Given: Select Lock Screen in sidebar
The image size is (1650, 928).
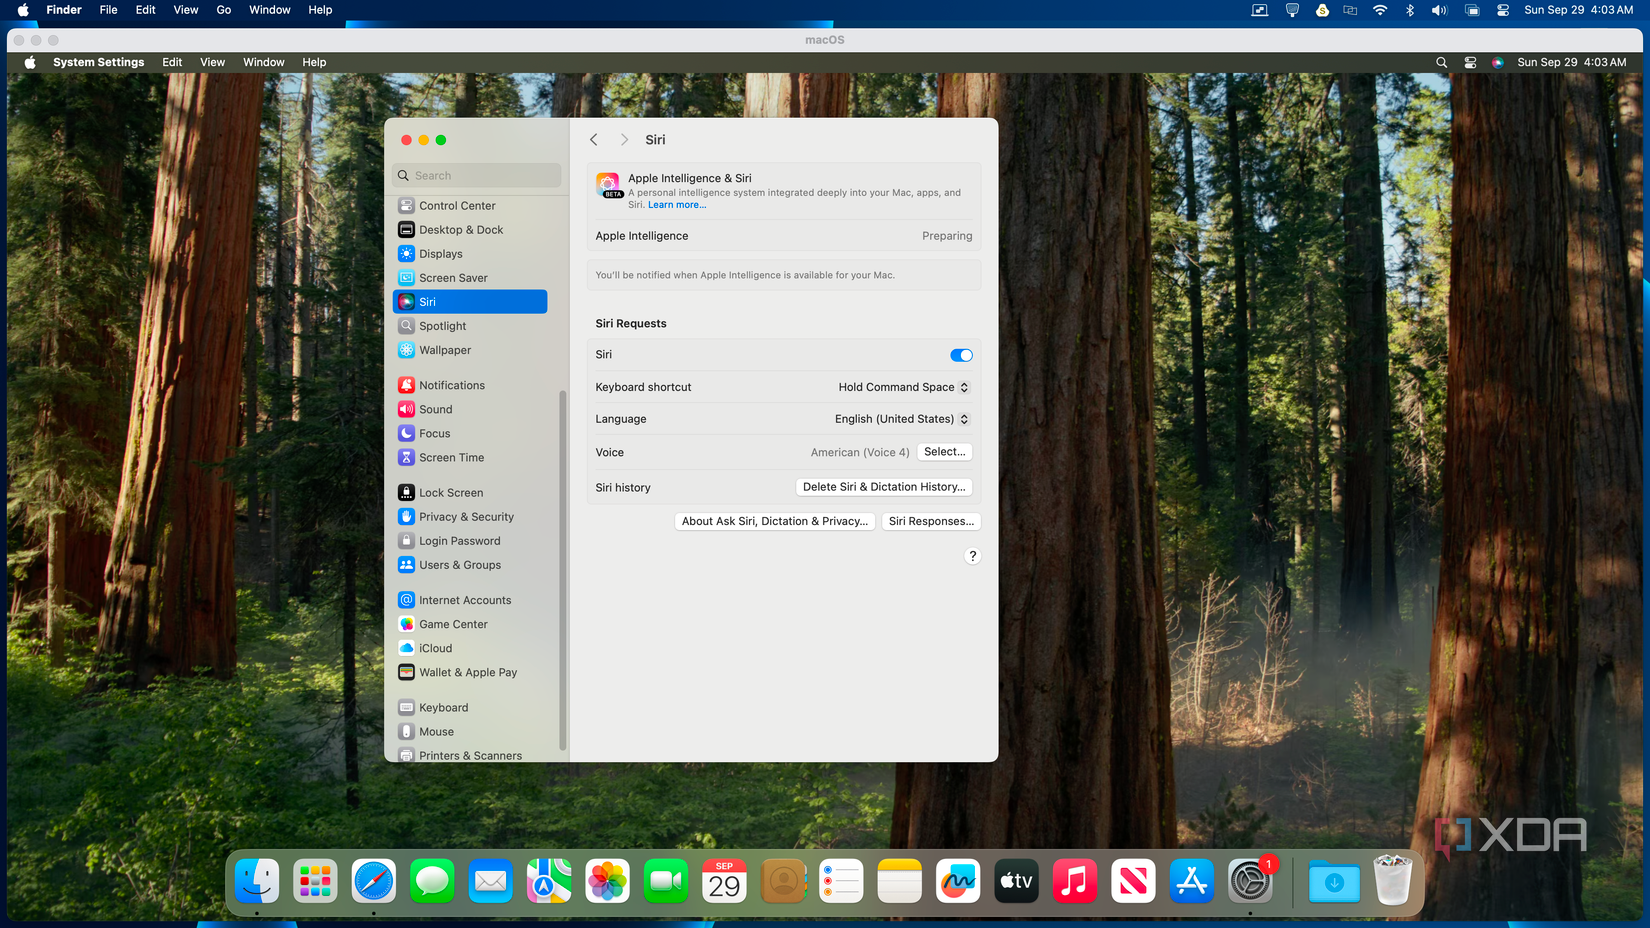Looking at the screenshot, I should (x=470, y=493).
